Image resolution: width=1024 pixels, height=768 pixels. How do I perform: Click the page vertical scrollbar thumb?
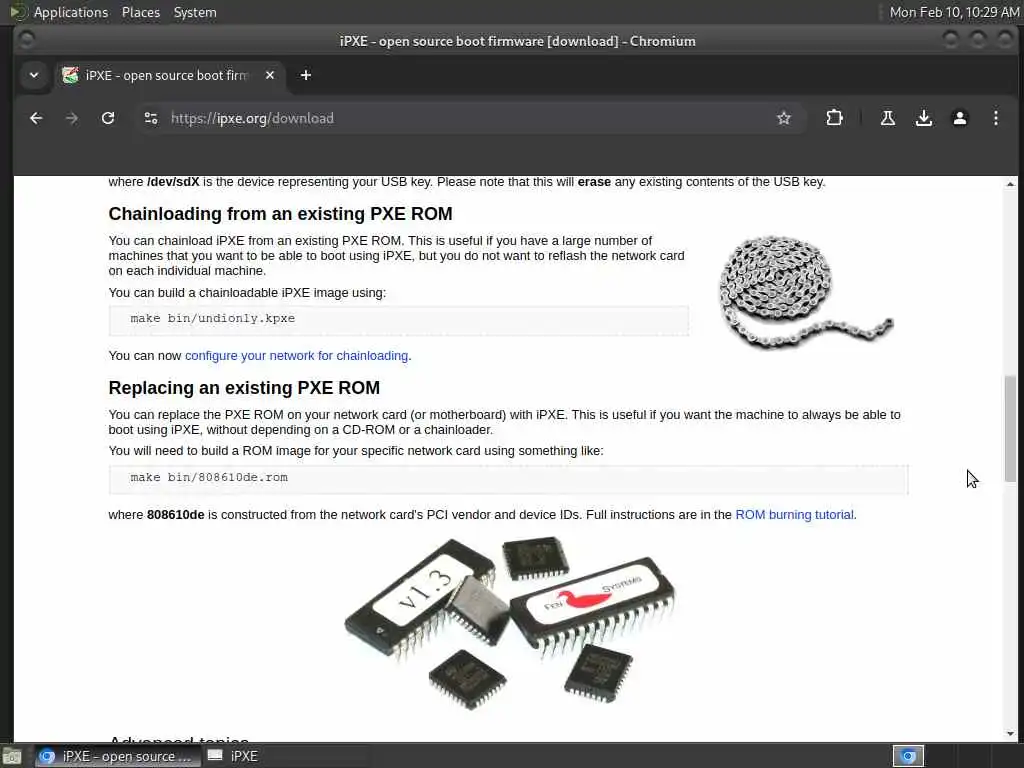[x=1010, y=428]
